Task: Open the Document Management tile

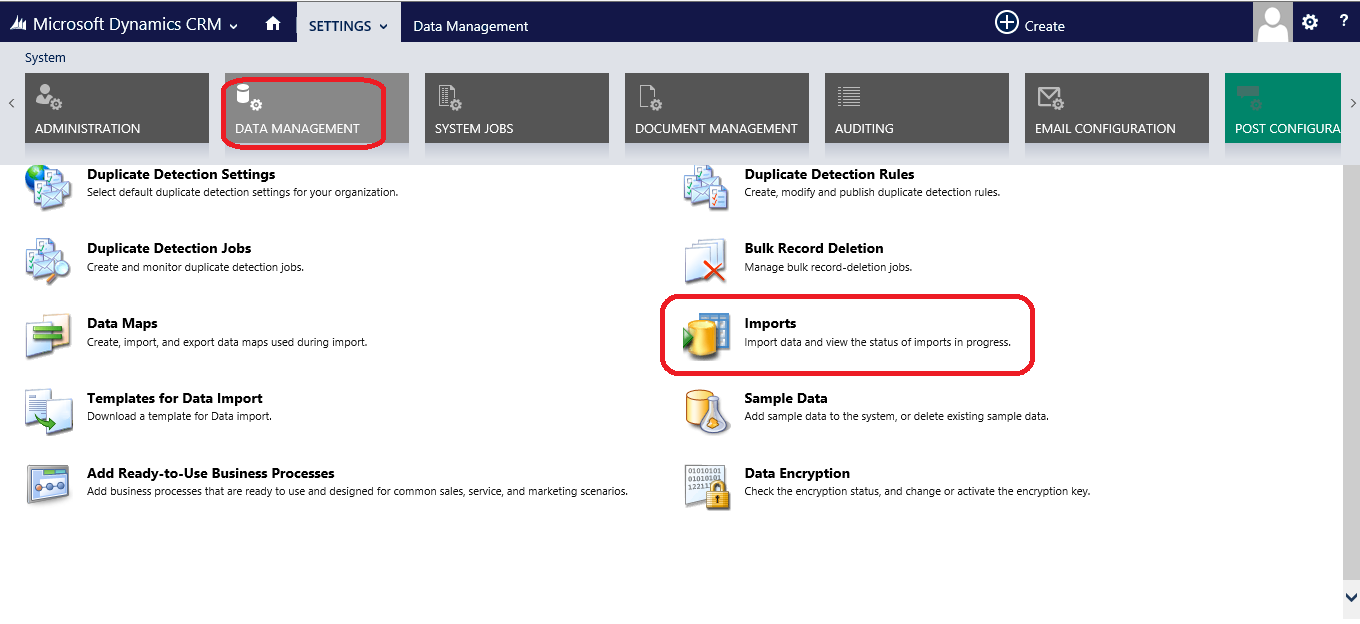Action: [717, 108]
